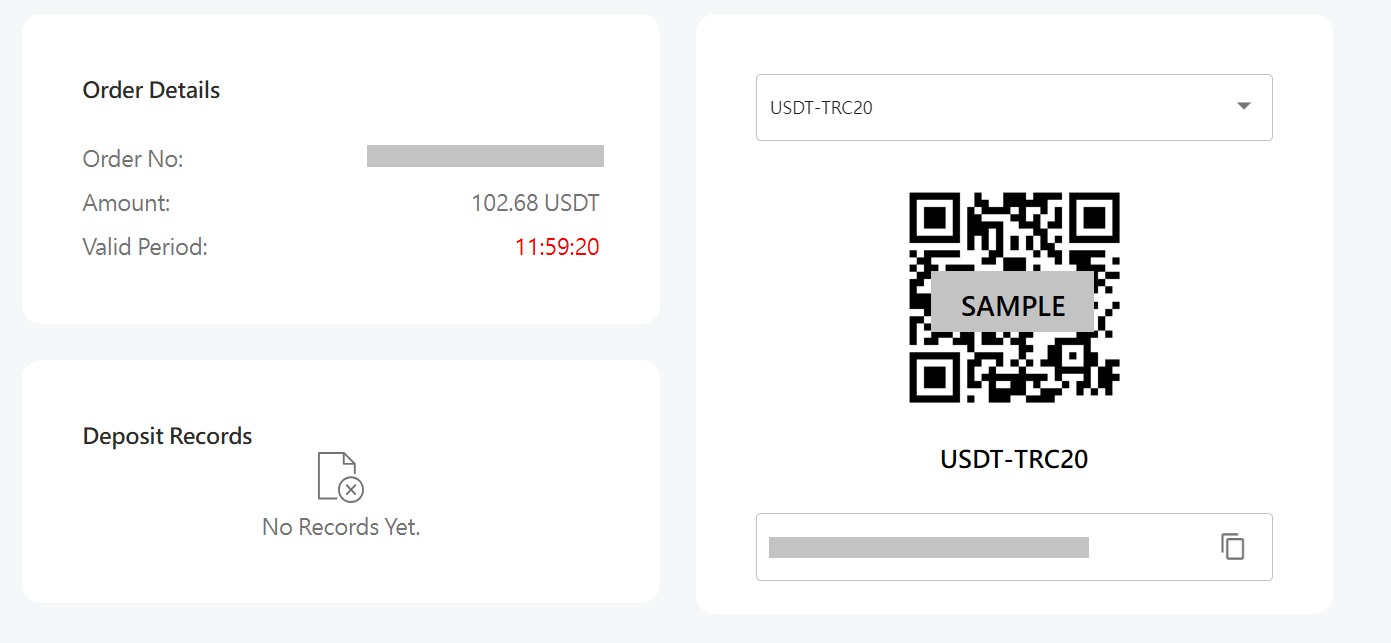Click the 102.68 USDT amount value
The width and height of the screenshot is (1391, 643).
tap(535, 204)
